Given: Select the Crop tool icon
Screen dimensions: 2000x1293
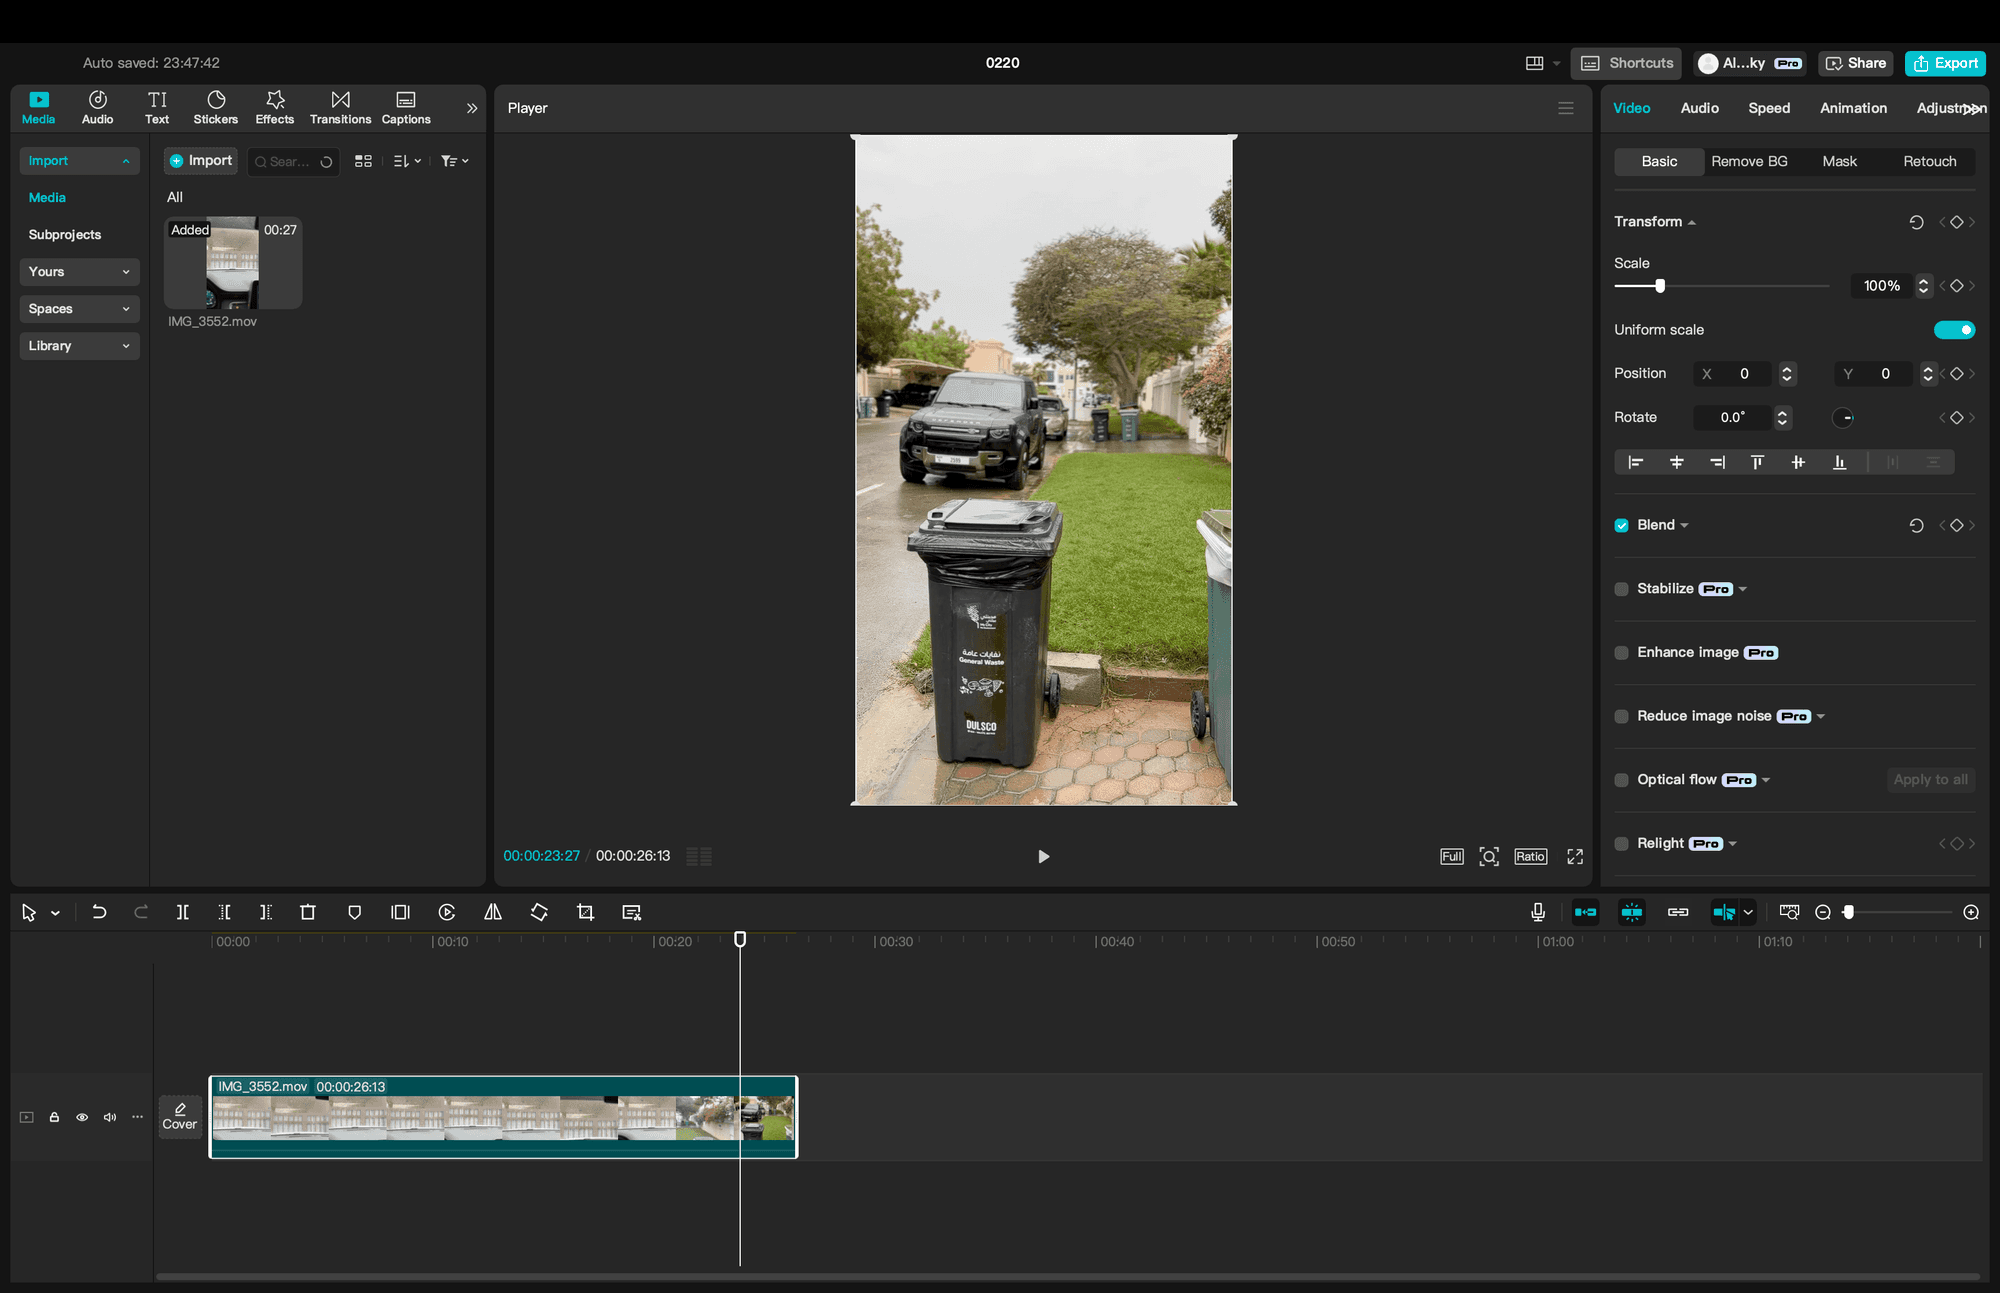Looking at the screenshot, I should click(585, 912).
